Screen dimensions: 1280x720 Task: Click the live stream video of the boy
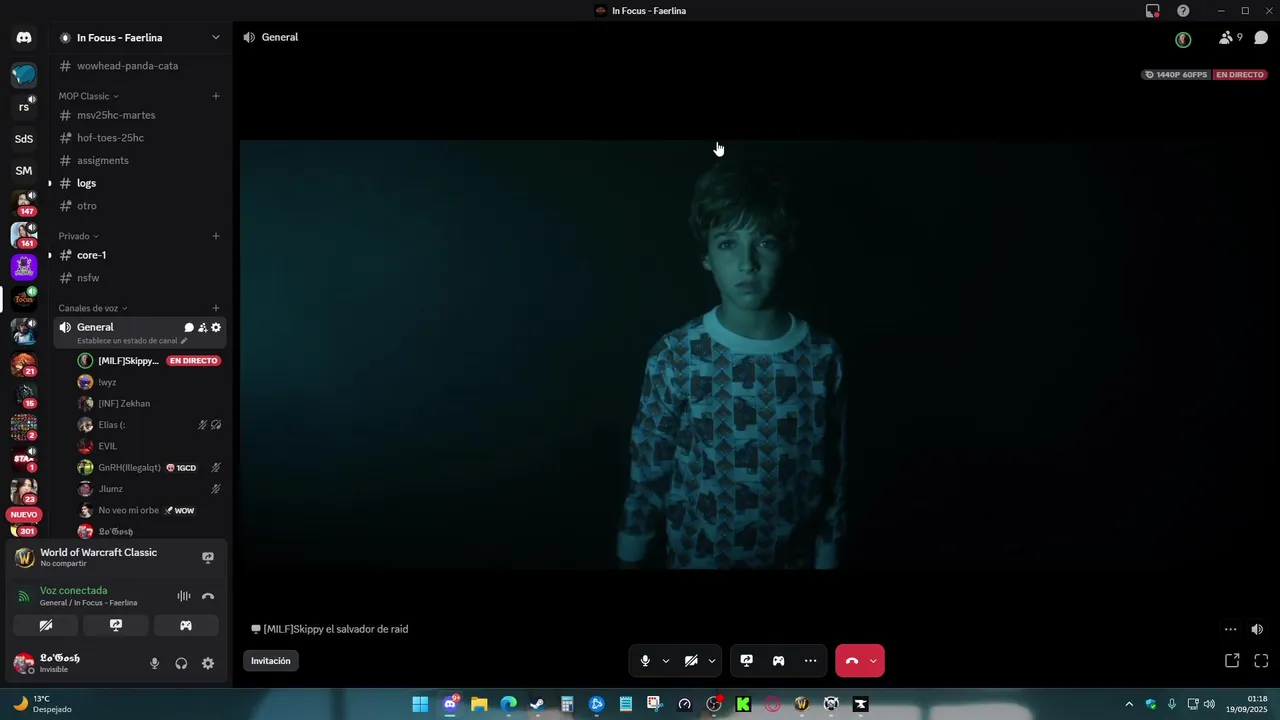pos(758,355)
